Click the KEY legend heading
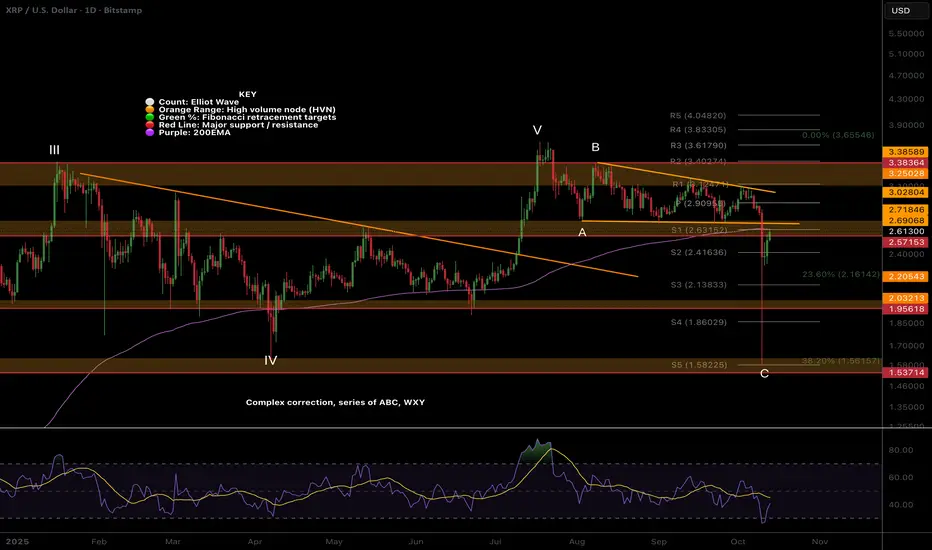Screen dimensions: 932x550 coord(247,94)
